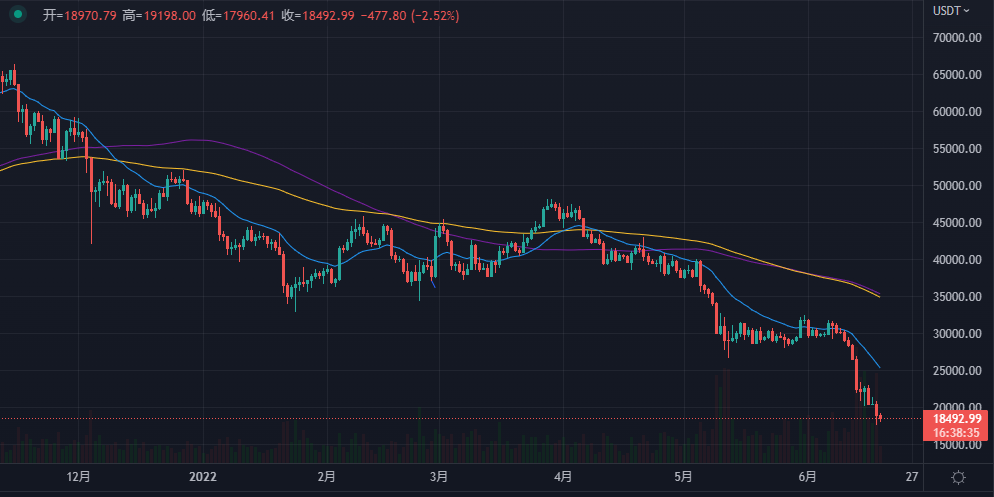Click the 60000.00 price axis label
The image size is (994, 497).
tap(957, 112)
